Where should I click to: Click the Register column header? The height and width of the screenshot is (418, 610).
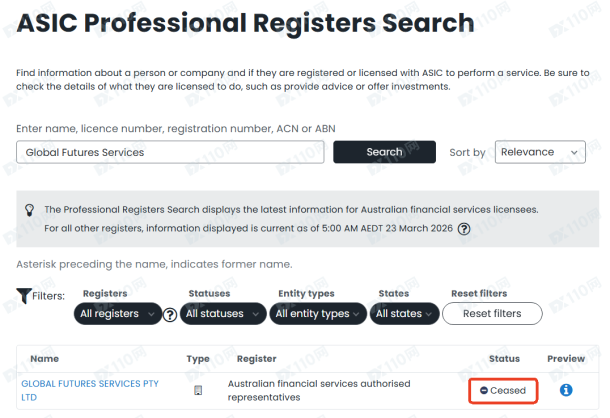257,359
